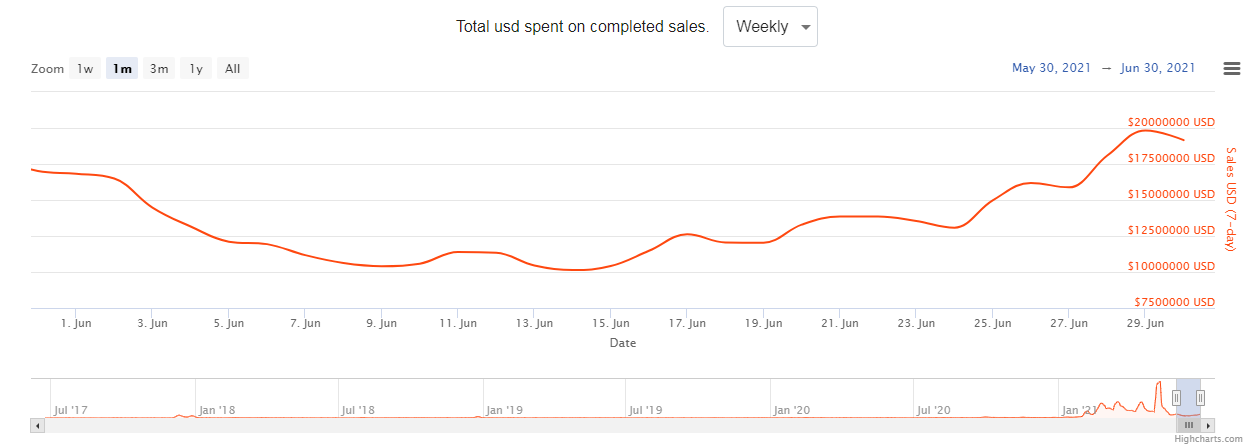Switch zoom to 3m
Image resolution: width=1254 pixels, height=446 pixels.
click(159, 69)
